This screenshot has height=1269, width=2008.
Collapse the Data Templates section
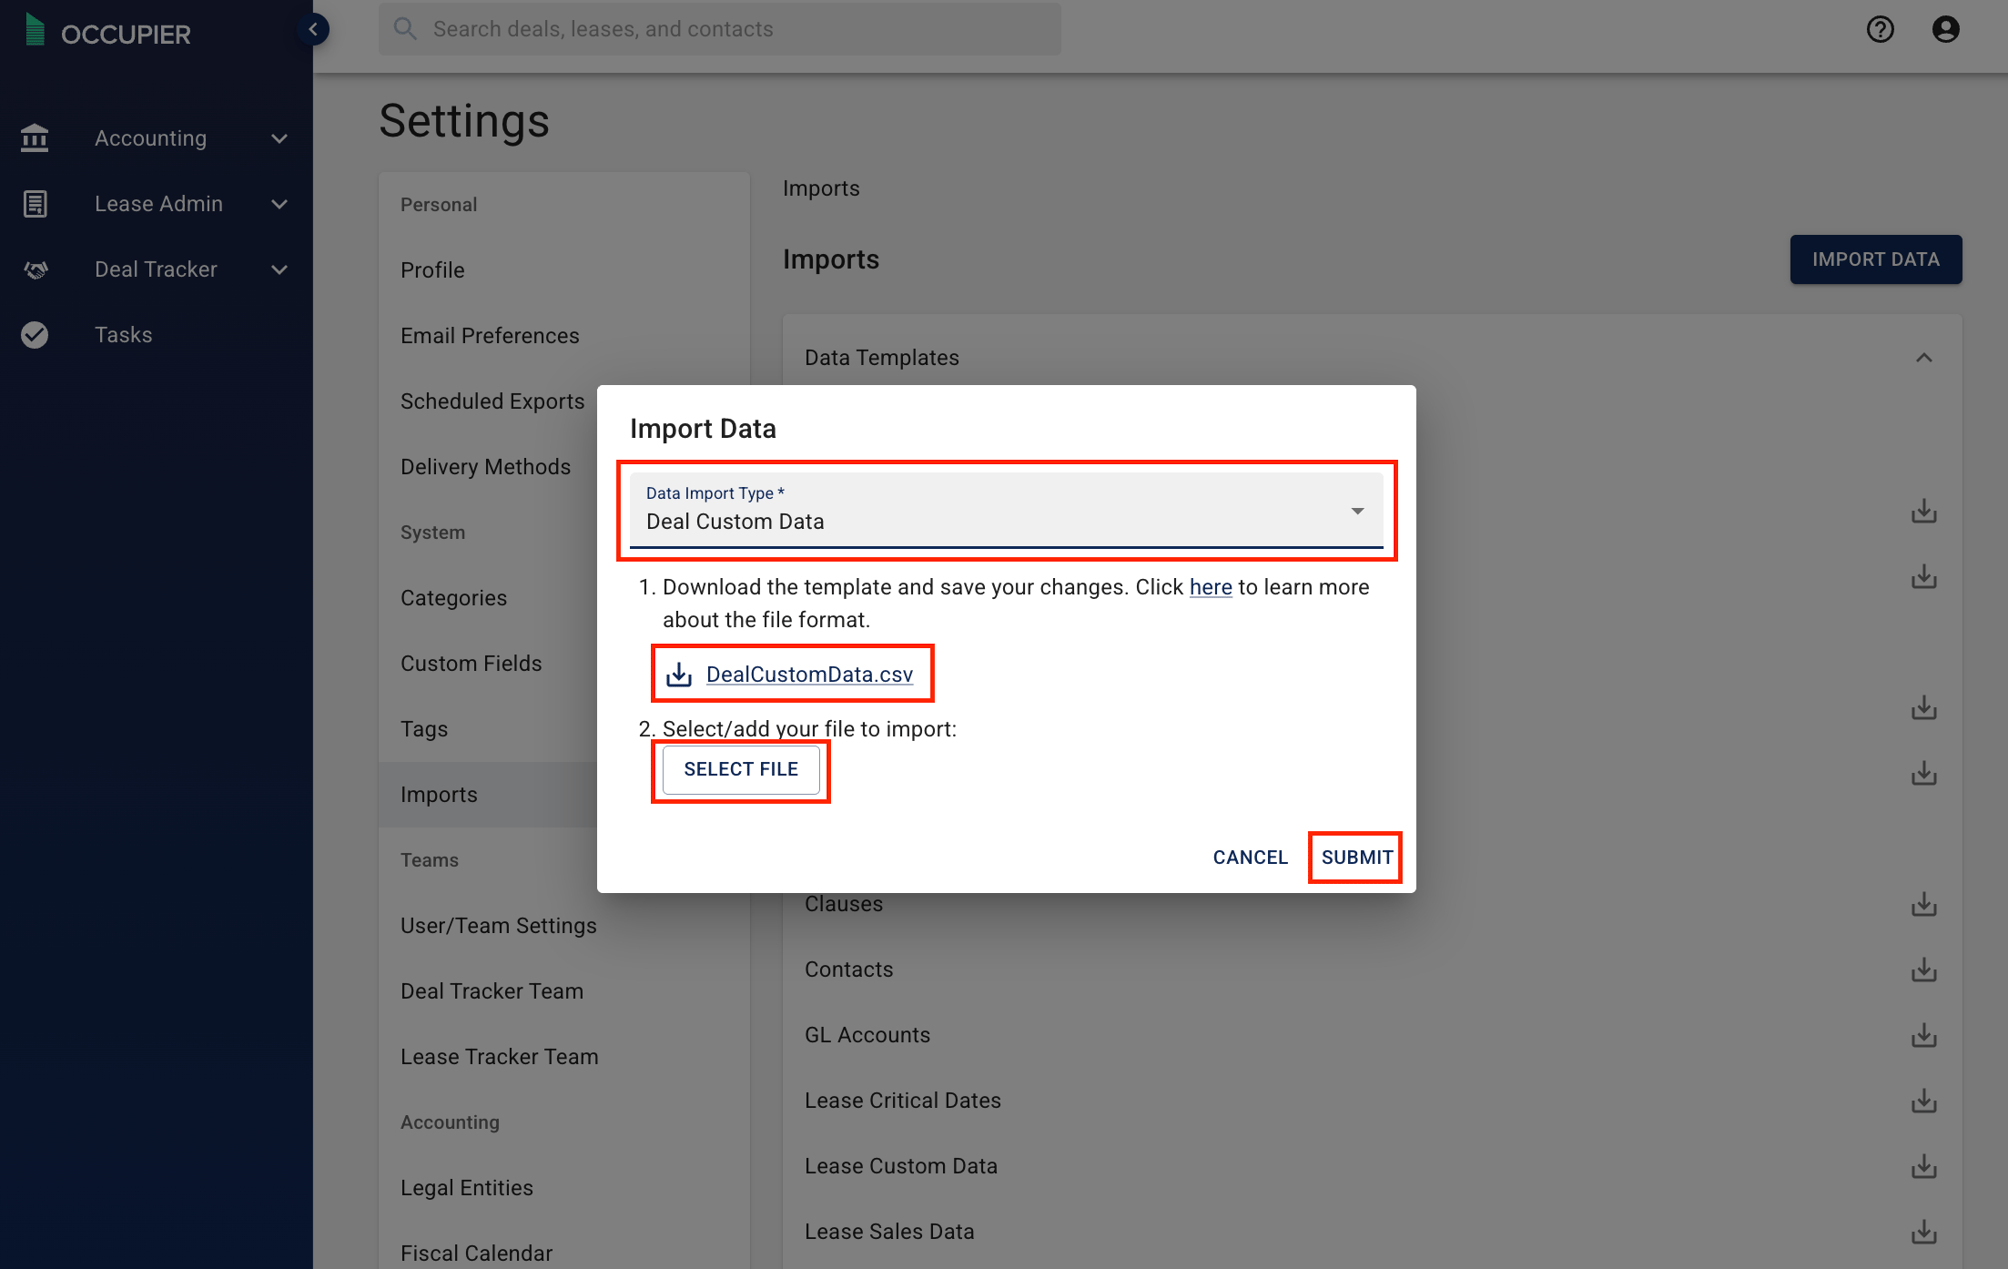click(1924, 358)
